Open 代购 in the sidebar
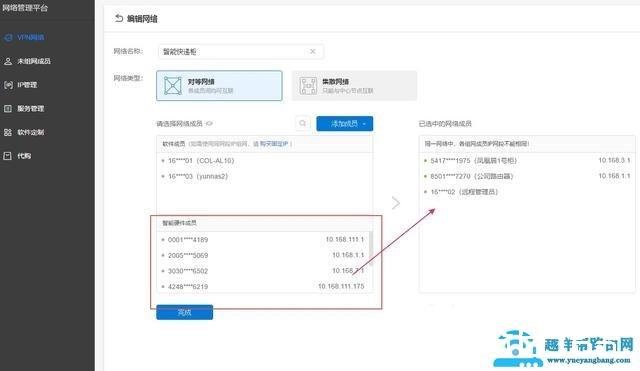640x371 pixels. (x=17, y=156)
